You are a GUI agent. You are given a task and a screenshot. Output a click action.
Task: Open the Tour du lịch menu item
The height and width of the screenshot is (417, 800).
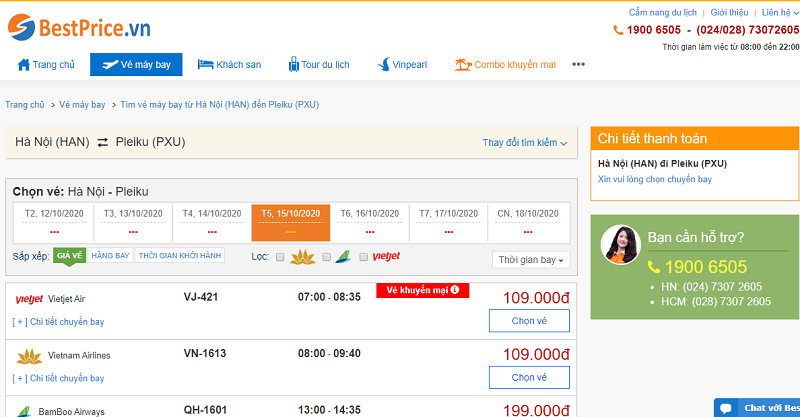[319, 64]
